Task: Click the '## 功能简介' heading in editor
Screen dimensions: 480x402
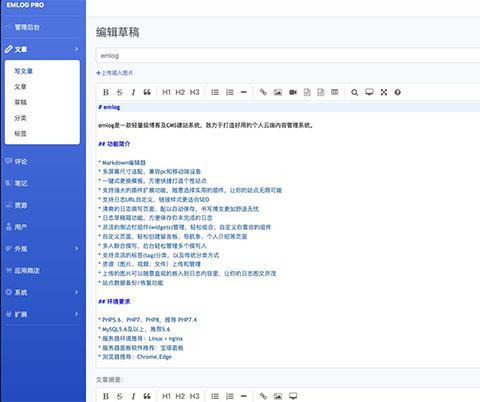Action: point(114,144)
